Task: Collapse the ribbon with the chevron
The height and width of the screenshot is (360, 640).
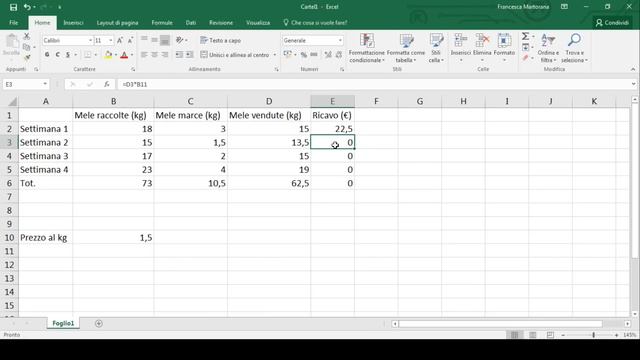Action: point(633,69)
